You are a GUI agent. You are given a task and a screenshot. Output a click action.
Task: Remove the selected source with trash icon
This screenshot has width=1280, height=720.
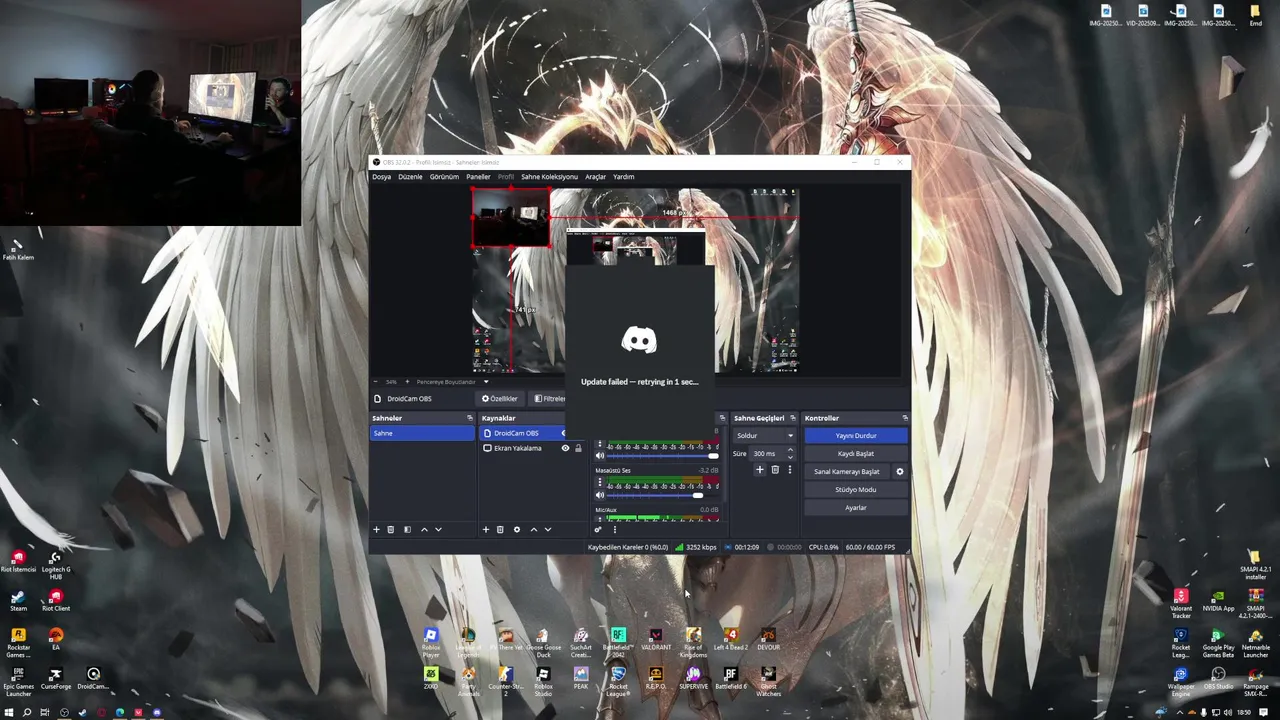(x=500, y=529)
